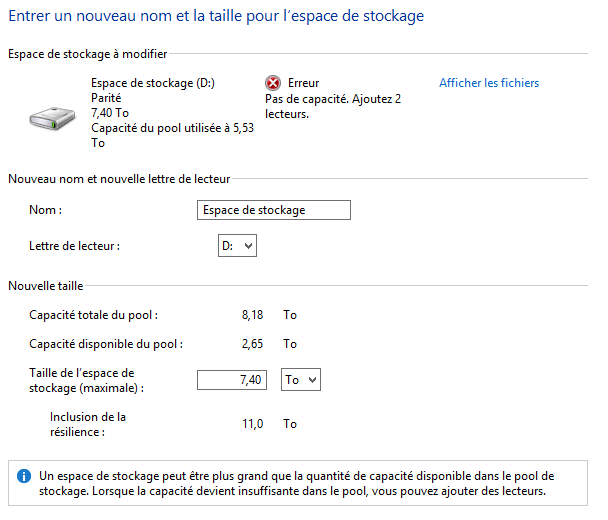Click the maximum storage size input box
The height and width of the screenshot is (520, 608).
pyautogui.click(x=232, y=380)
